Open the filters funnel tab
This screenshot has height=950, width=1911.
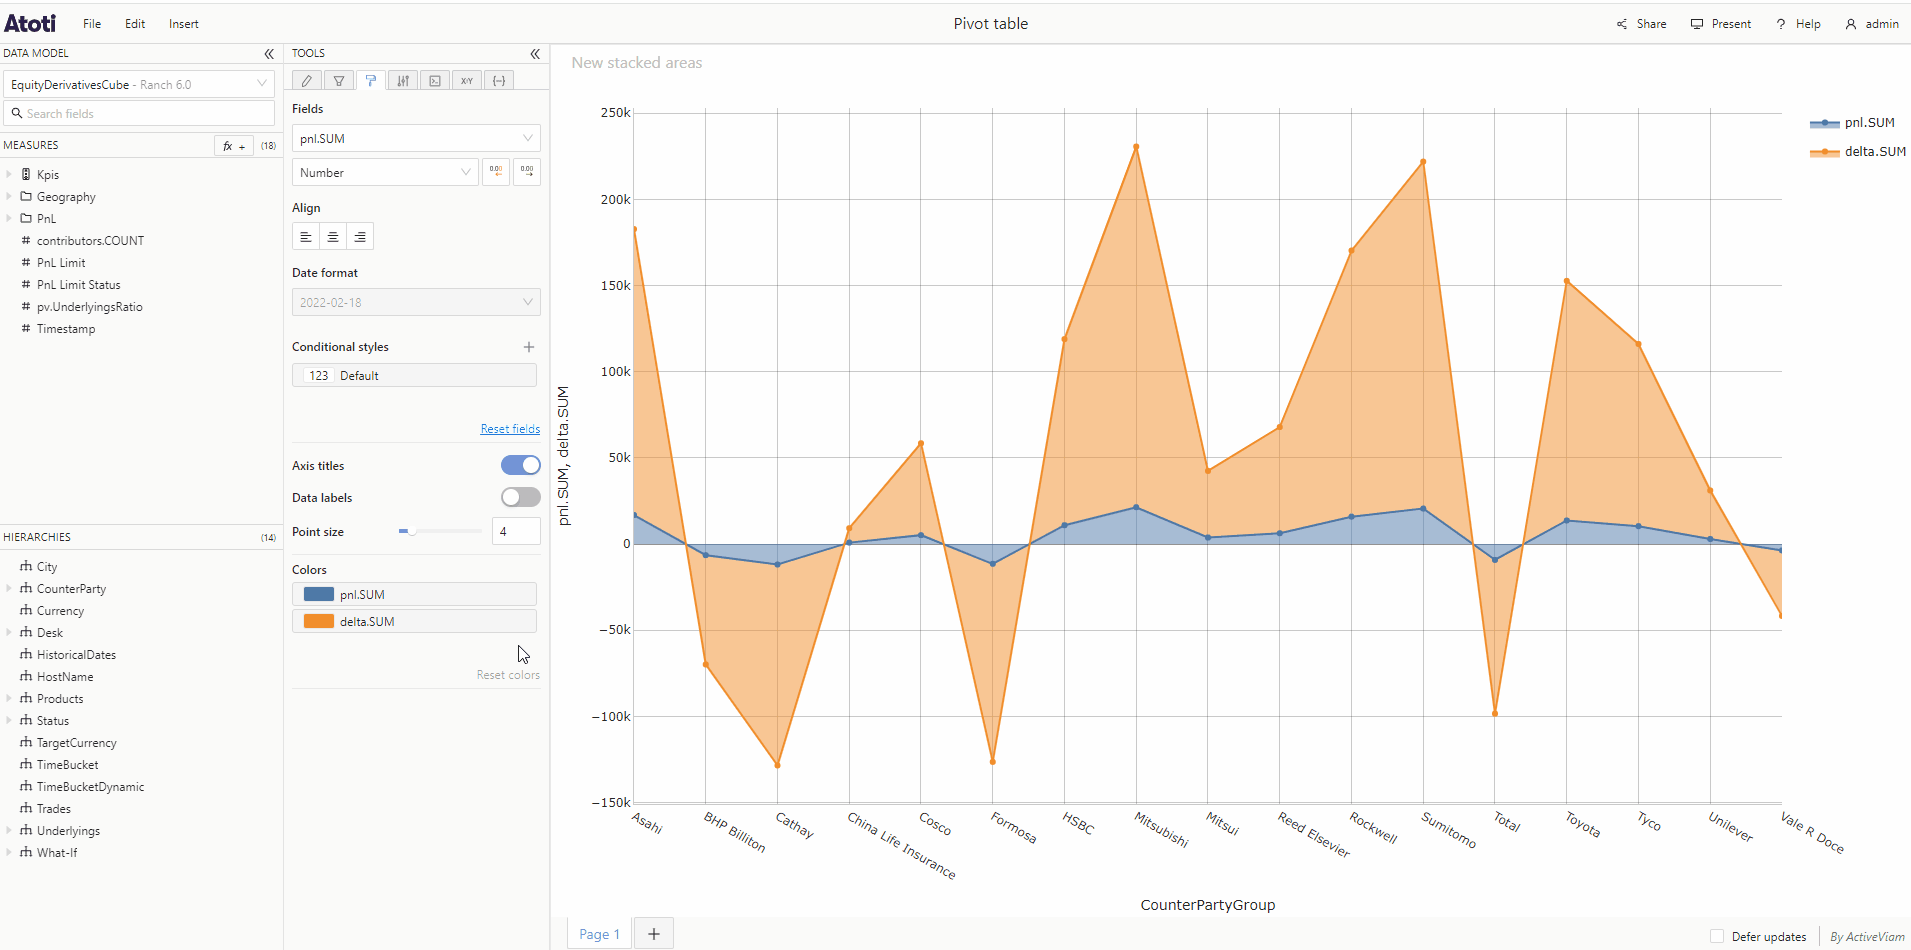click(x=339, y=81)
